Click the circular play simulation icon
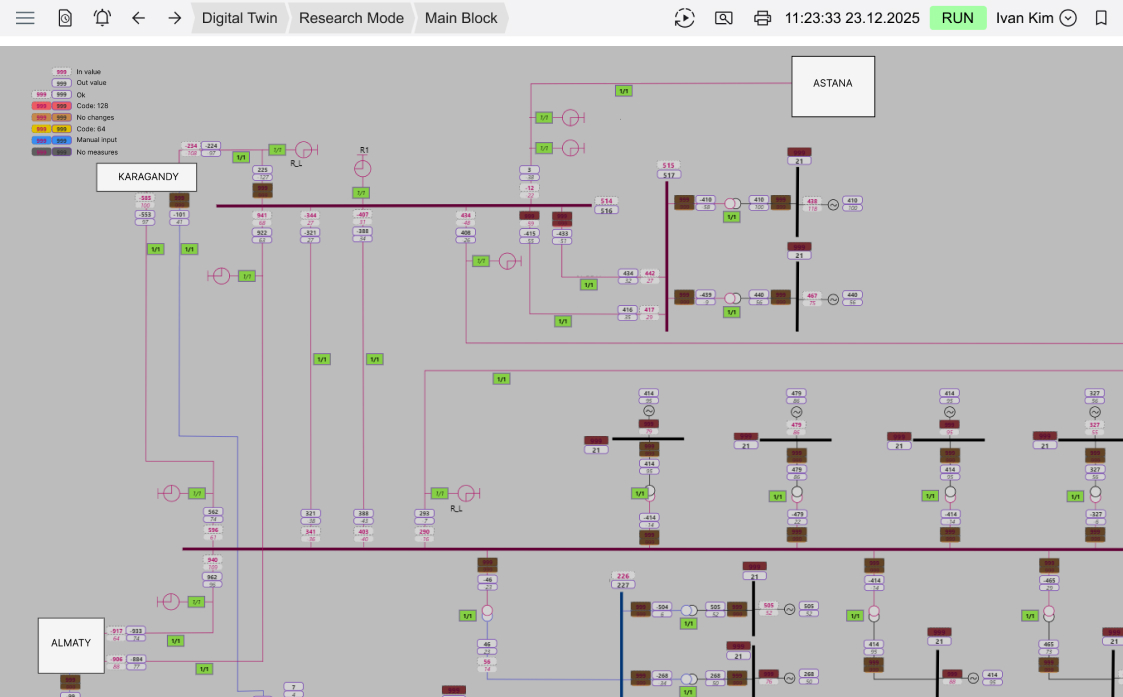The image size is (1123, 697). (x=684, y=18)
